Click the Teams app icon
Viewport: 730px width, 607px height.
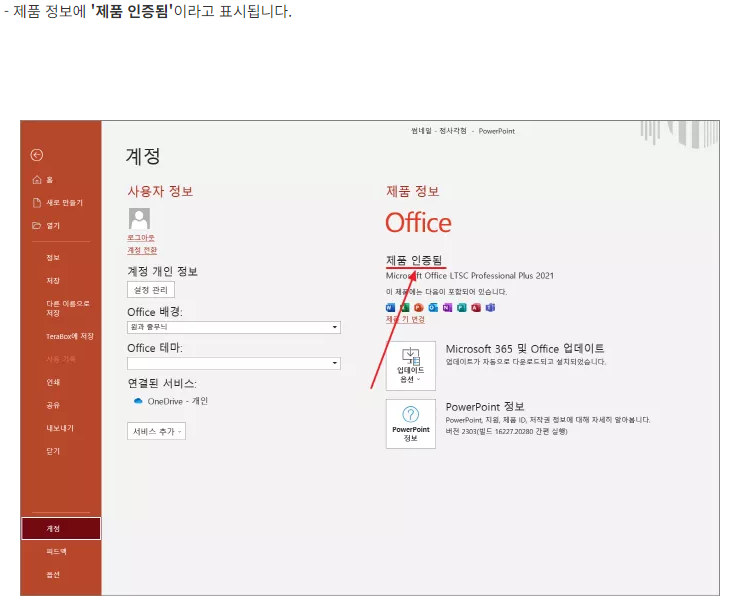pyautogui.click(x=490, y=308)
